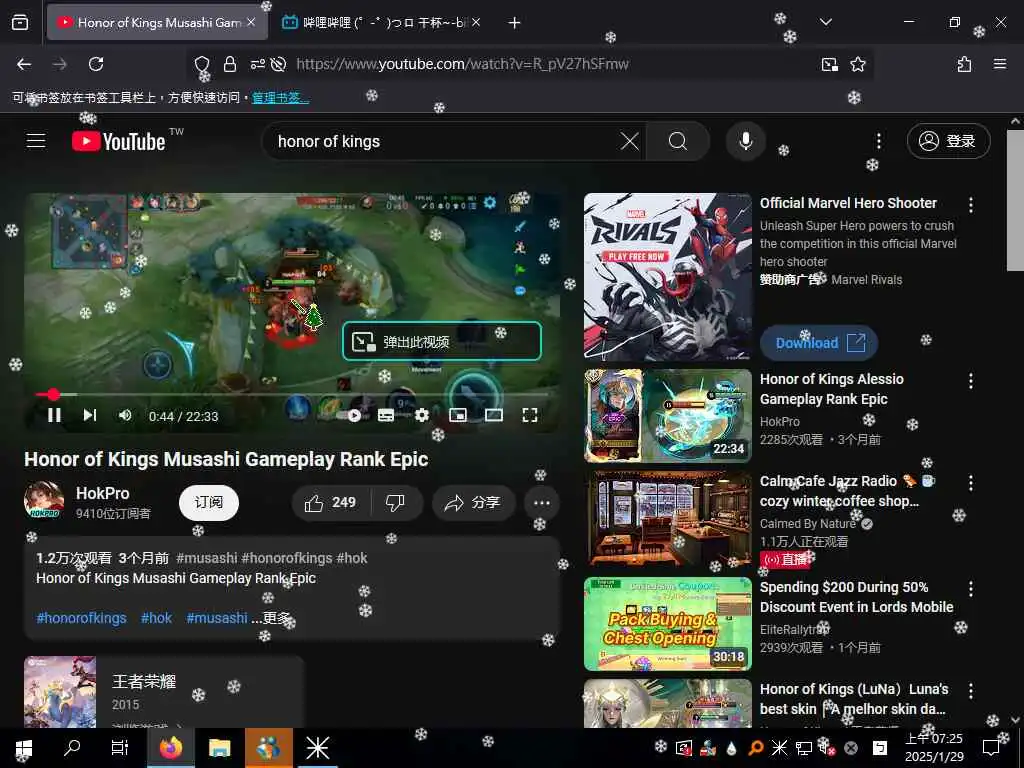This screenshot has height=768, width=1024.
Task: Reload the current page
Action: coord(96,64)
